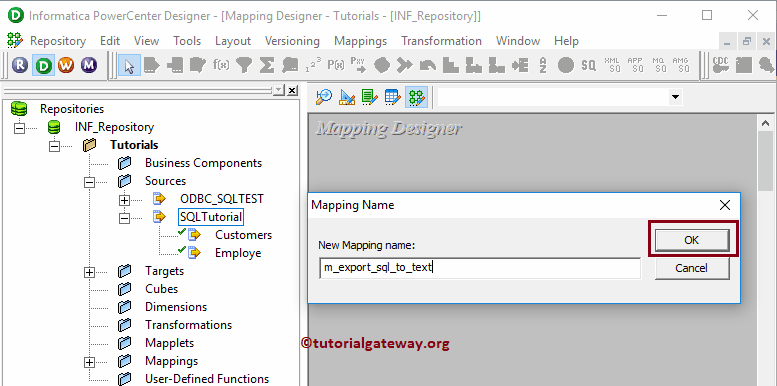Select the Cubes folder

[x=162, y=289]
